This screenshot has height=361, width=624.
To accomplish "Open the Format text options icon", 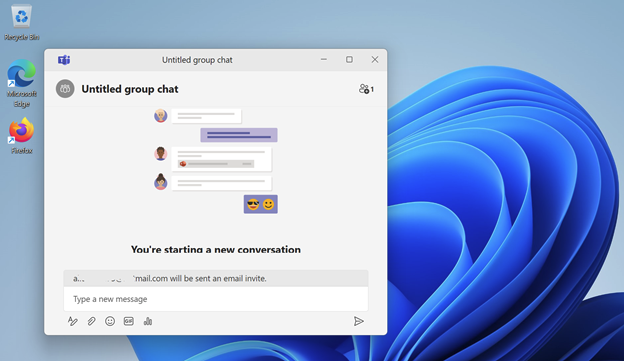I will click(72, 321).
